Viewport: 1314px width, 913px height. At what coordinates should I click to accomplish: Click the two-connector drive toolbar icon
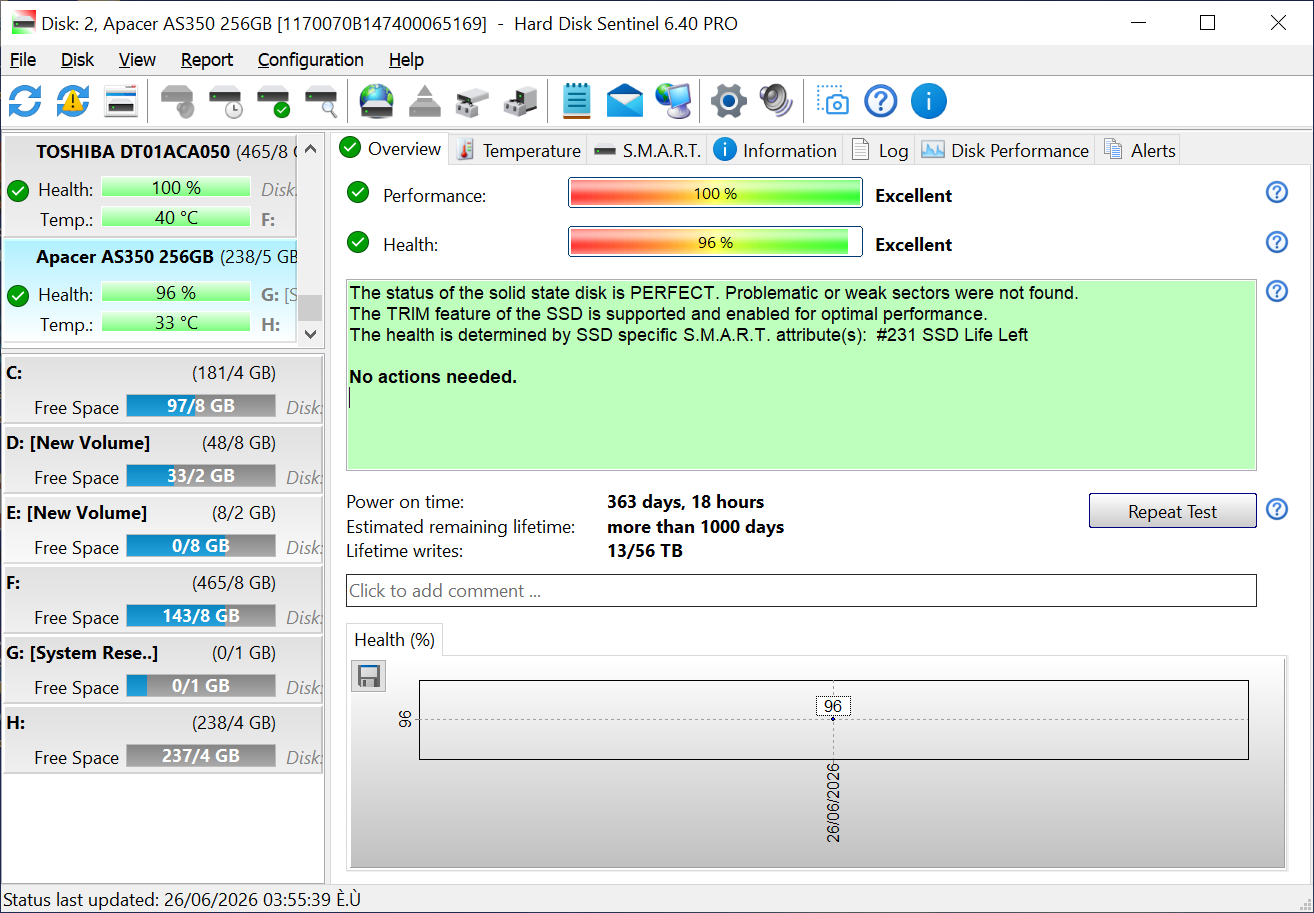pos(473,101)
